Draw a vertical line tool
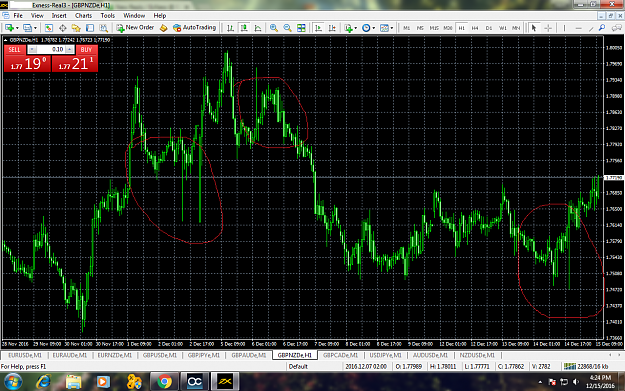625x391 pixels. click(x=564, y=28)
